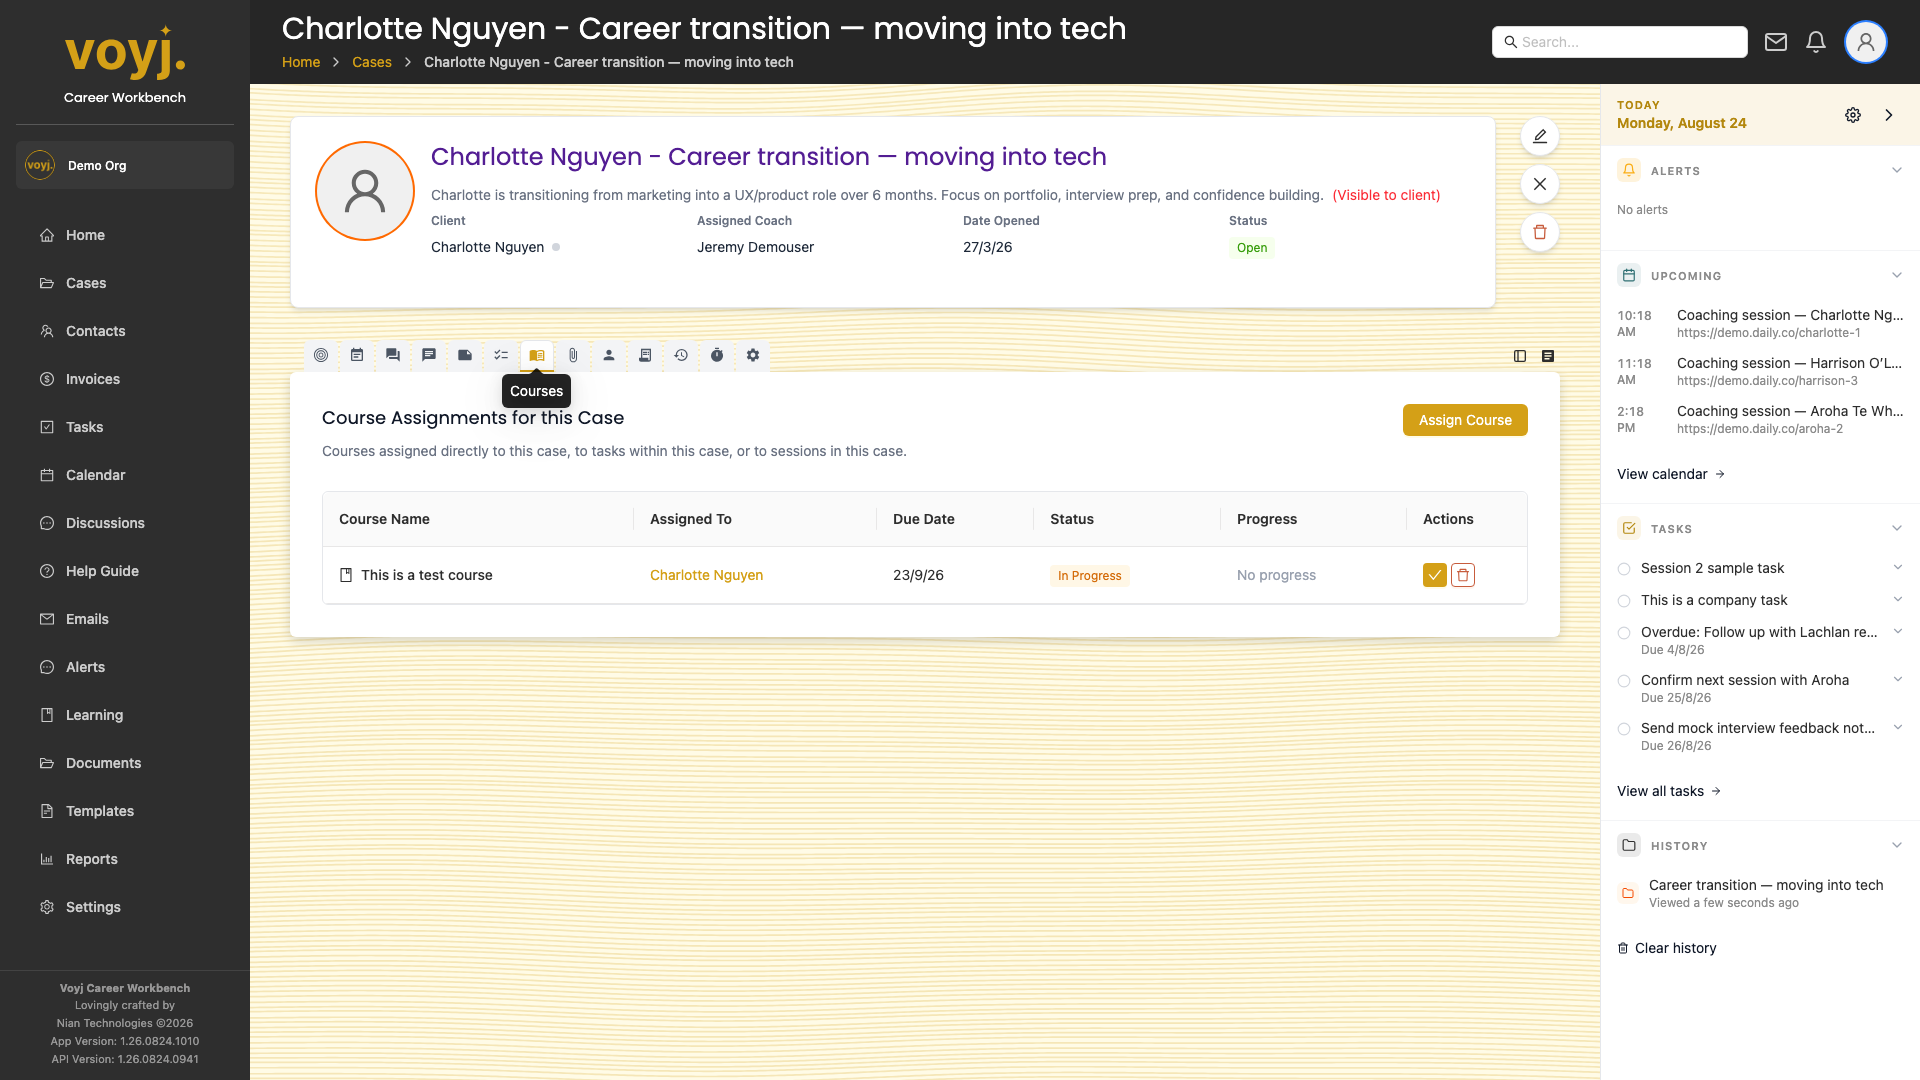Screen dimensions: 1920x1080
Task: Open the history clock tab icon
Action: coord(681,355)
